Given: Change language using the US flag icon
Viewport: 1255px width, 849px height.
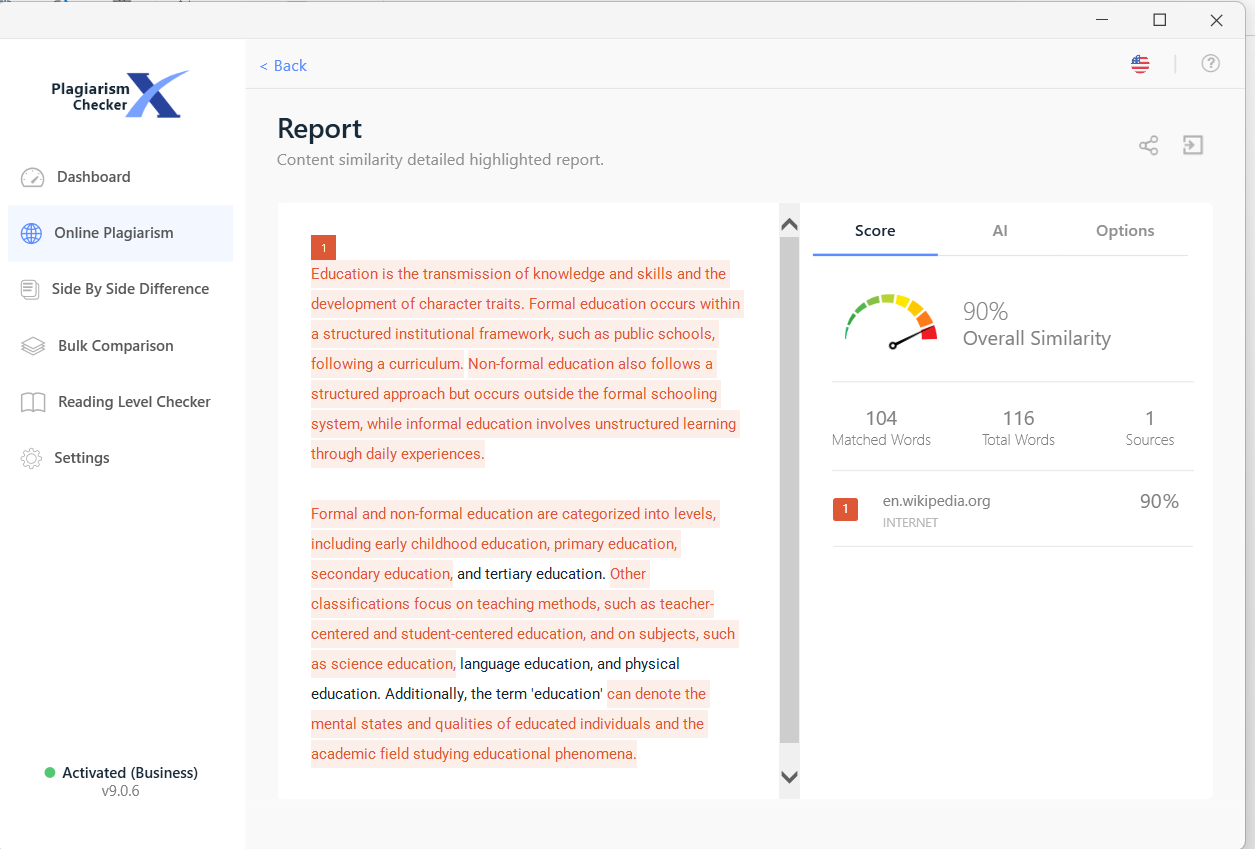Looking at the screenshot, I should point(1140,64).
